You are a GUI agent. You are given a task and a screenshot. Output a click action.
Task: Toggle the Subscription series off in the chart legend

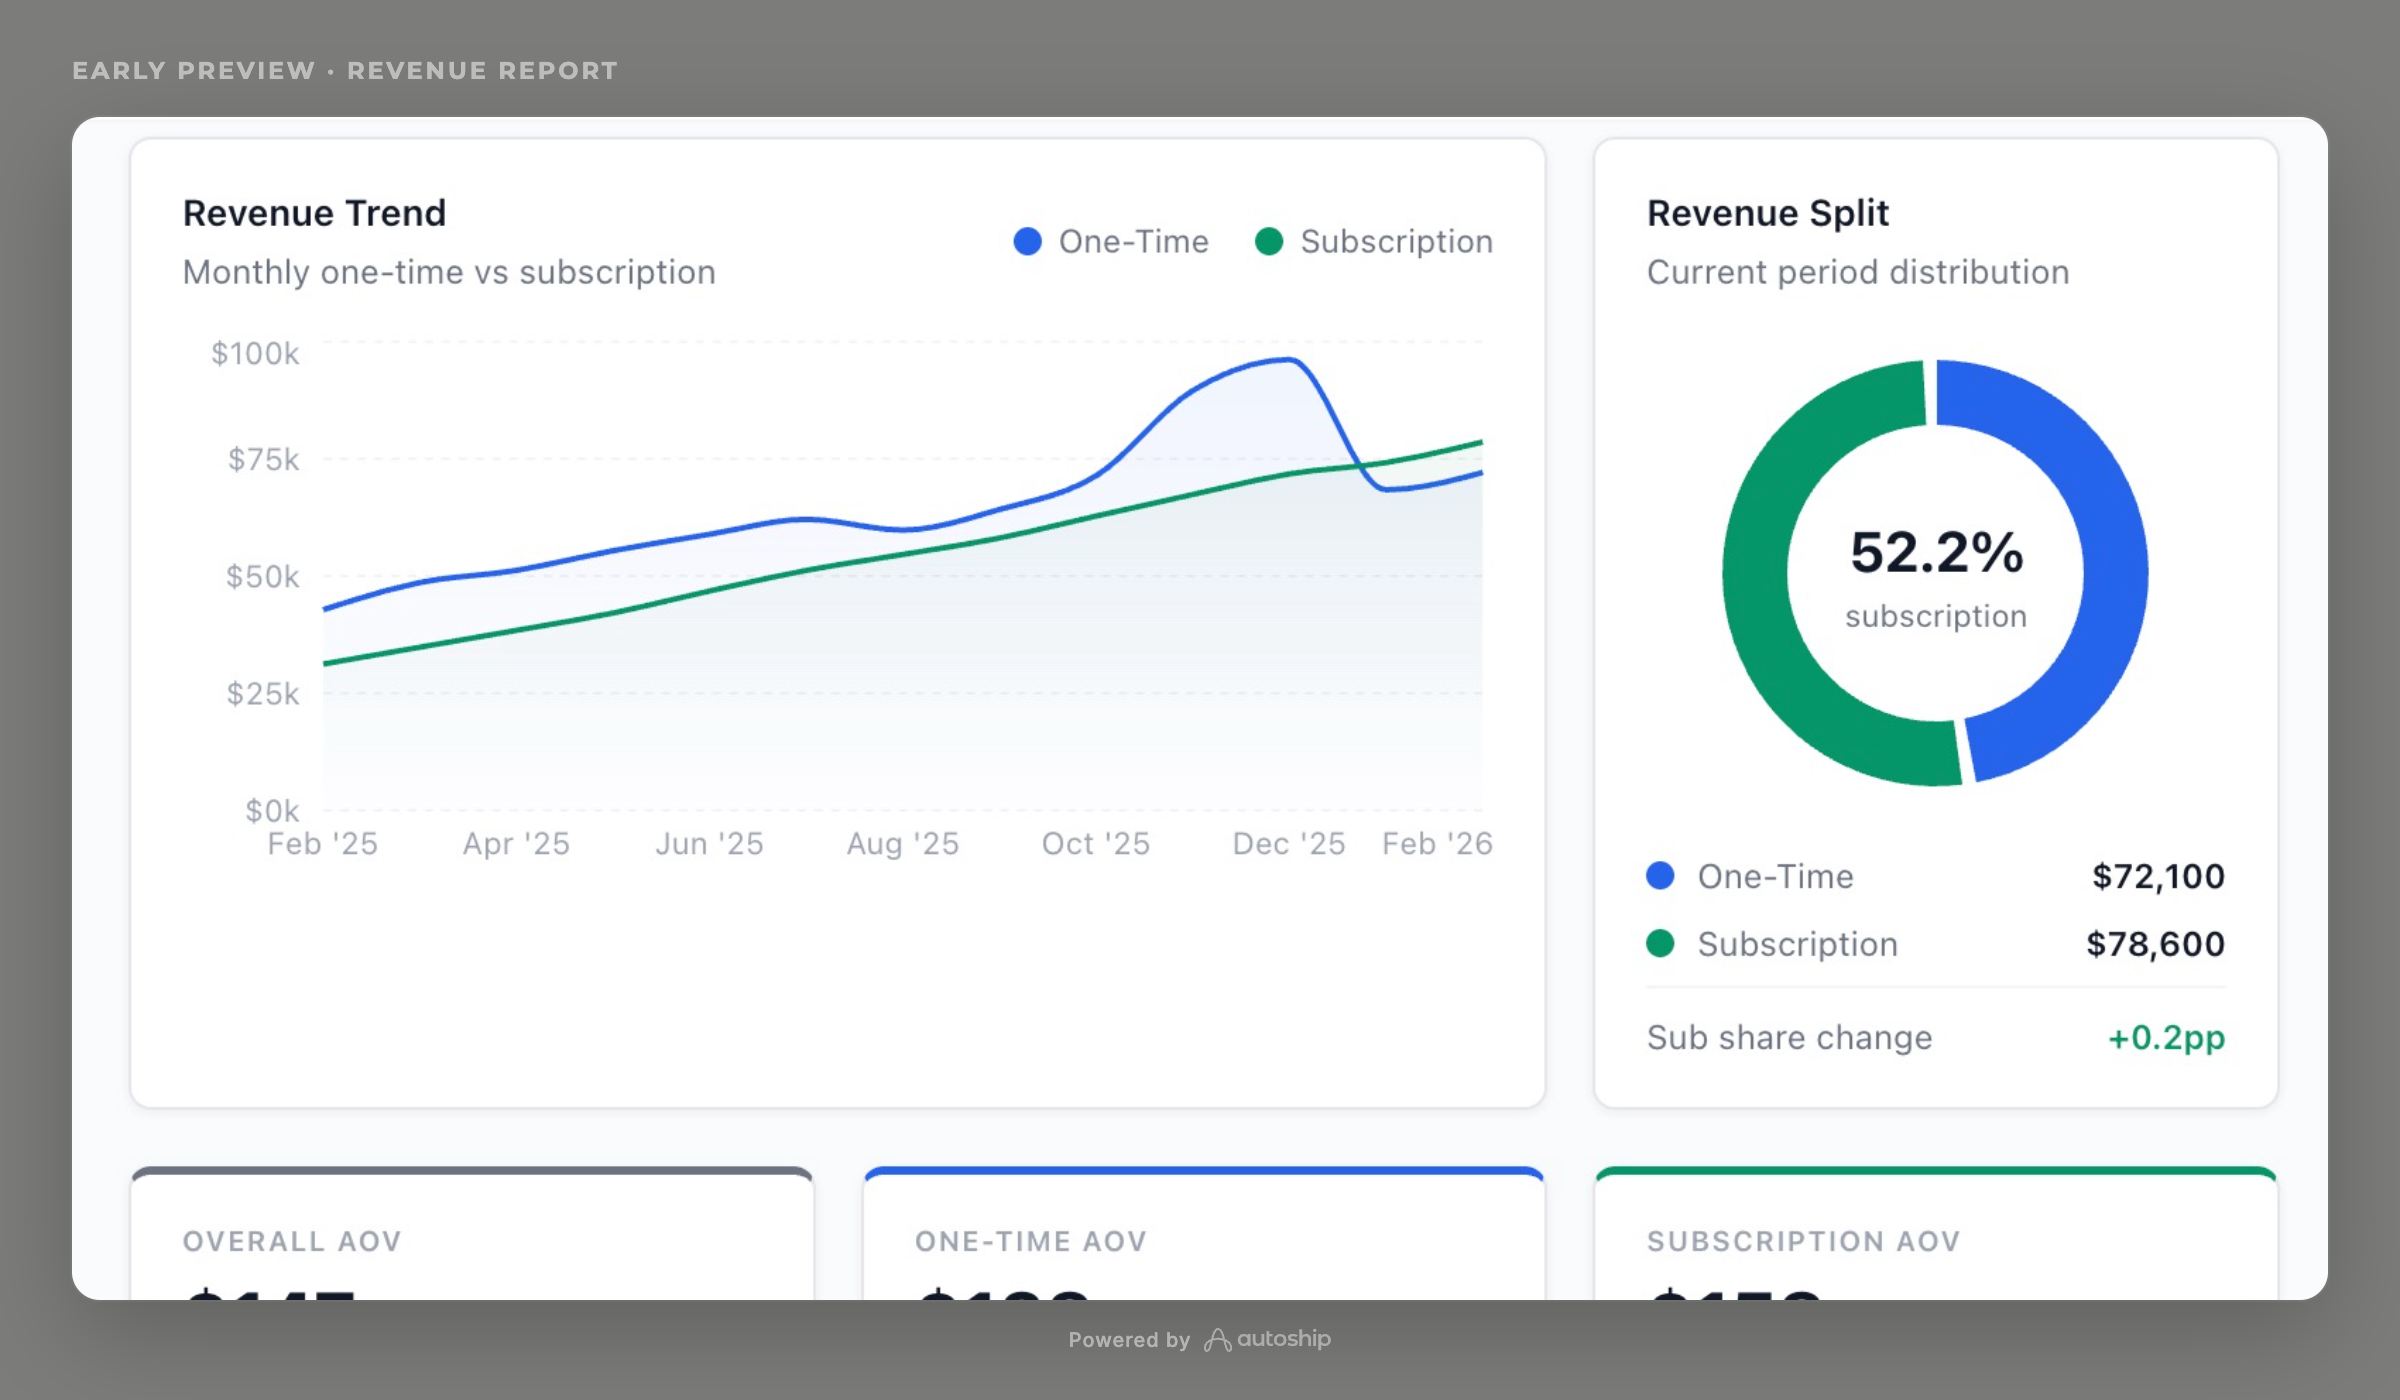tap(1376, 241)
